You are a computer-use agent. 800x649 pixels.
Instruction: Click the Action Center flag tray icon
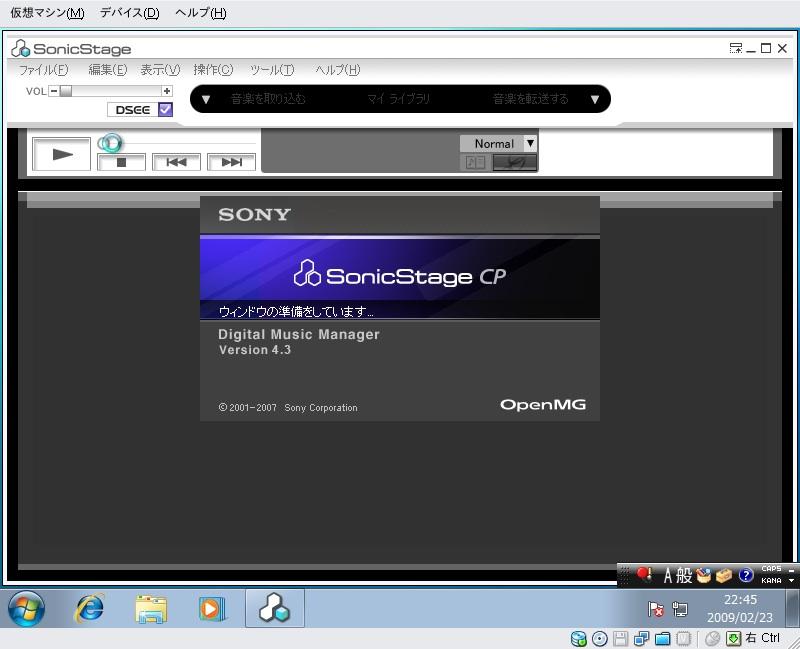tap(656, 609)
